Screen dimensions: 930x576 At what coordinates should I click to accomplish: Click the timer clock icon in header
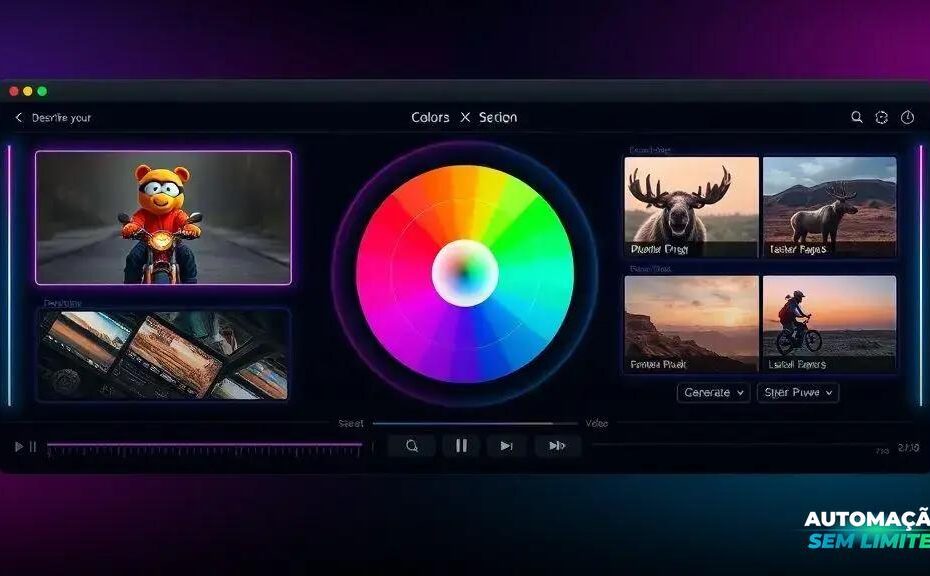[x=907, y=117]
